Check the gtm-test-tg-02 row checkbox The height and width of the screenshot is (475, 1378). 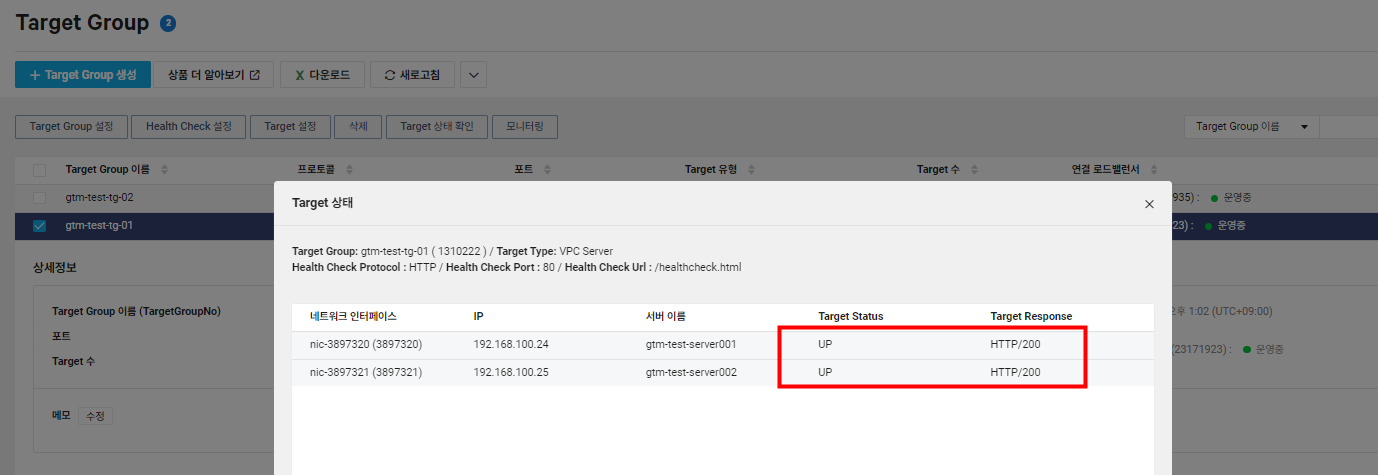point(39,197)
